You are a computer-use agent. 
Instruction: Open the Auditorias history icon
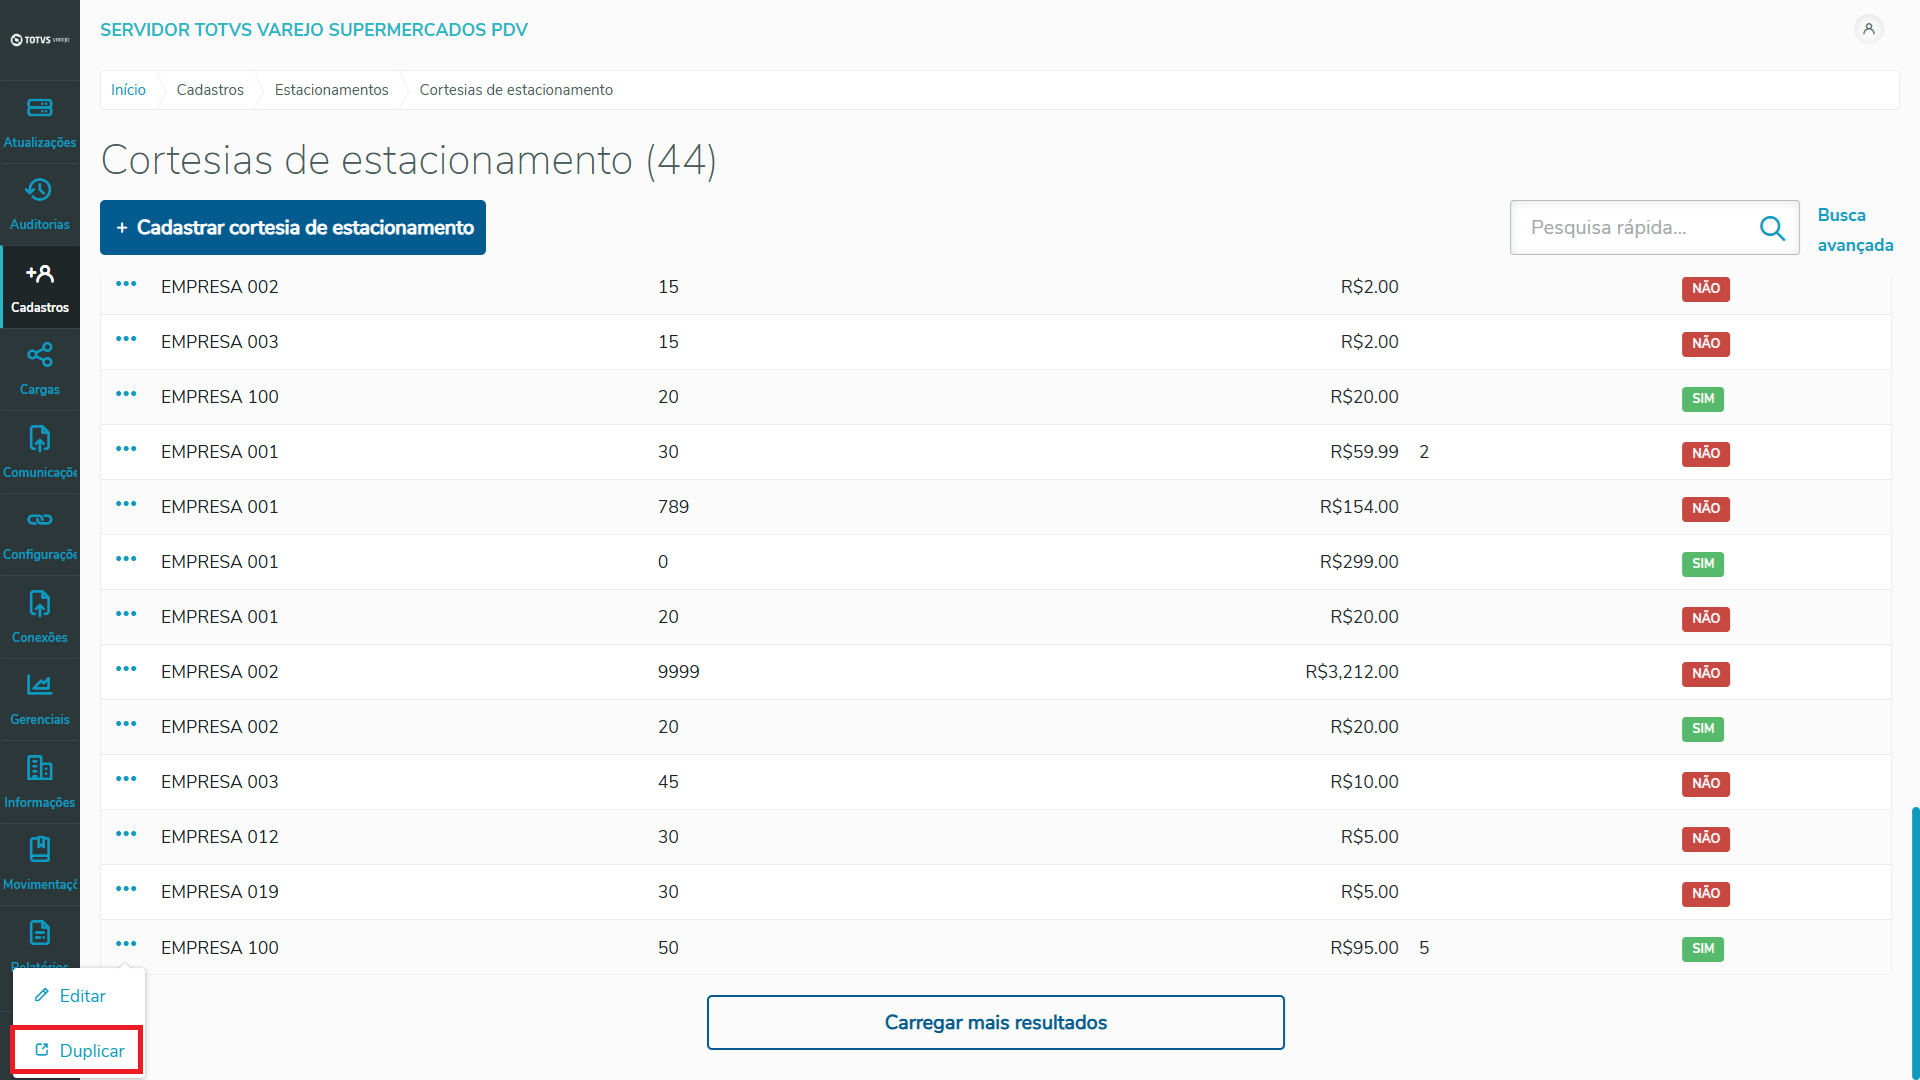tap(40, 190)
